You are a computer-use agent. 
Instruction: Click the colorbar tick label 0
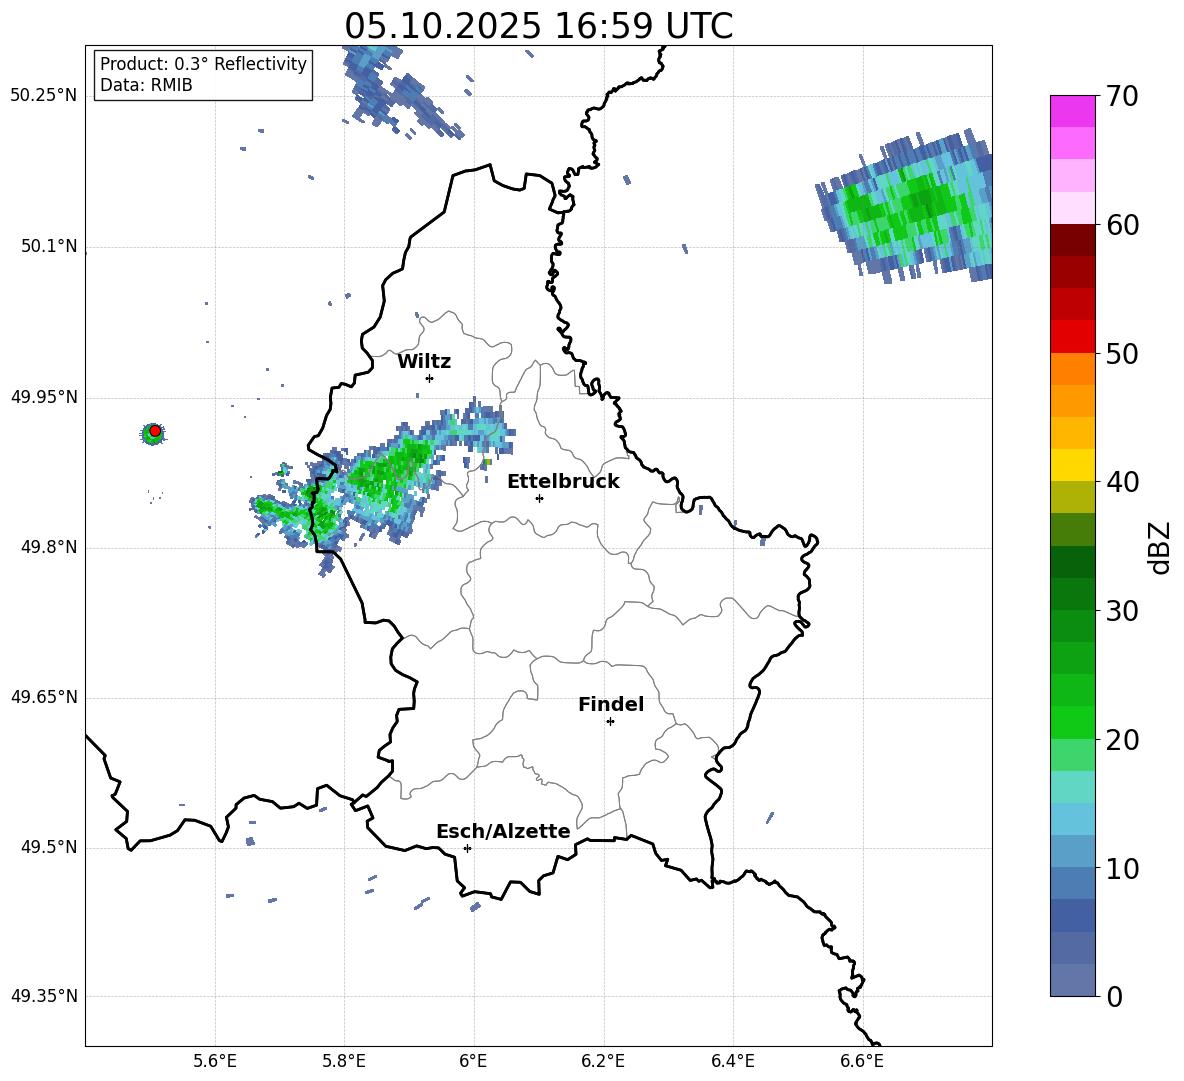[x=1114, y=997]
